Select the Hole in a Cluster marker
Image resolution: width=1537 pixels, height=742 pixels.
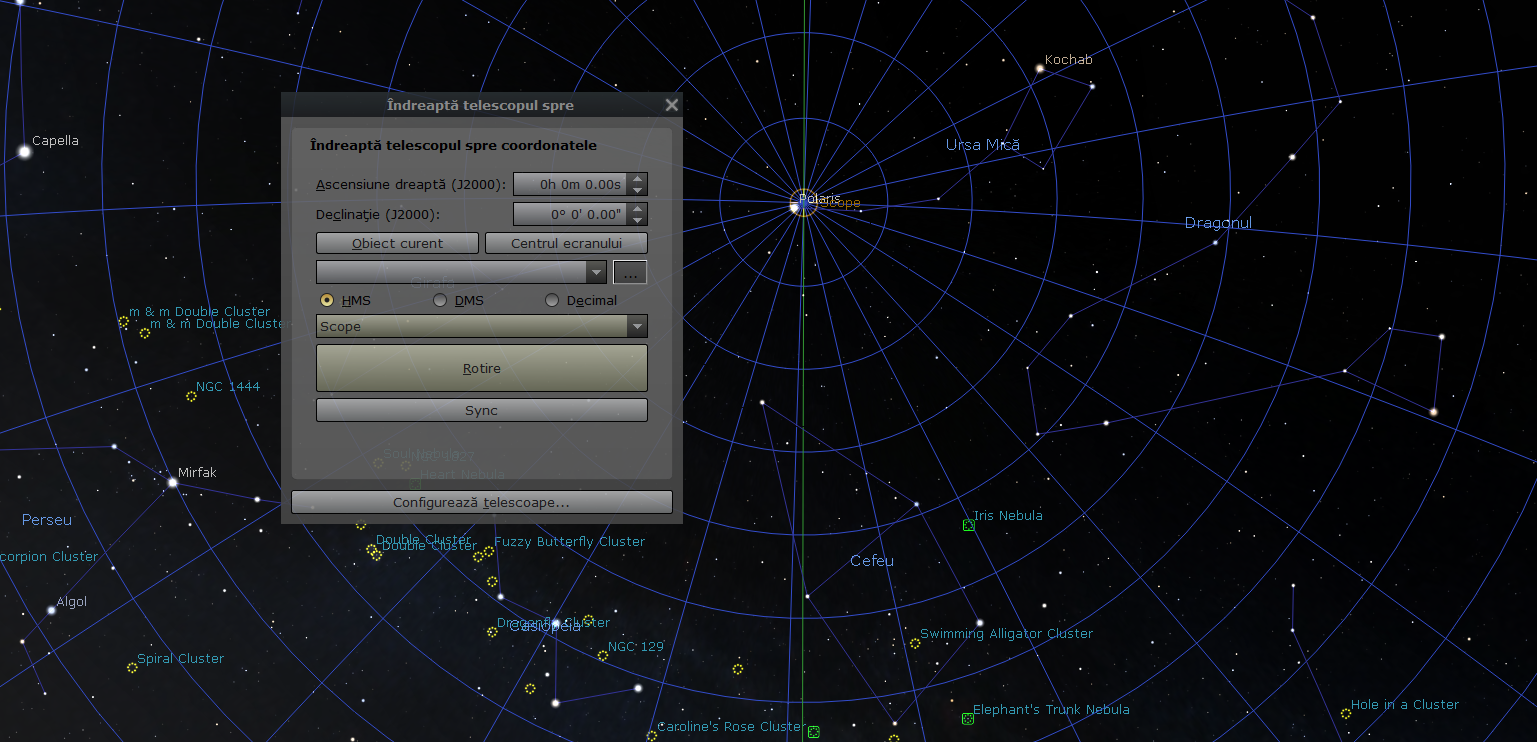pos(1345,714)
